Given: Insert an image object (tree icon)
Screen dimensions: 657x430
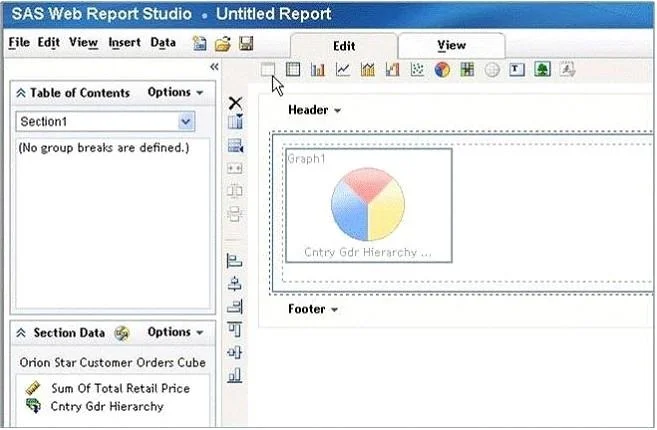Looking at the screenshot, I should pyautogui.click(x=542, y=69).
